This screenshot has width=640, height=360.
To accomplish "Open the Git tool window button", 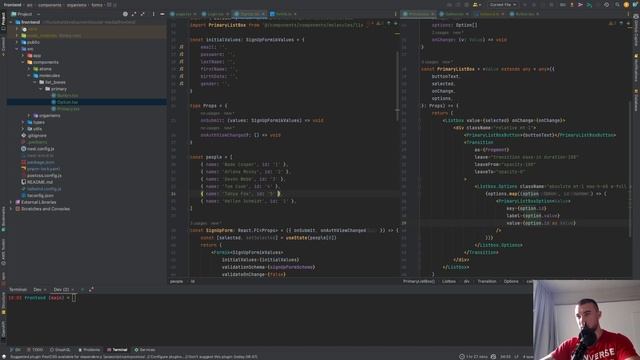I will pos(16,350).
